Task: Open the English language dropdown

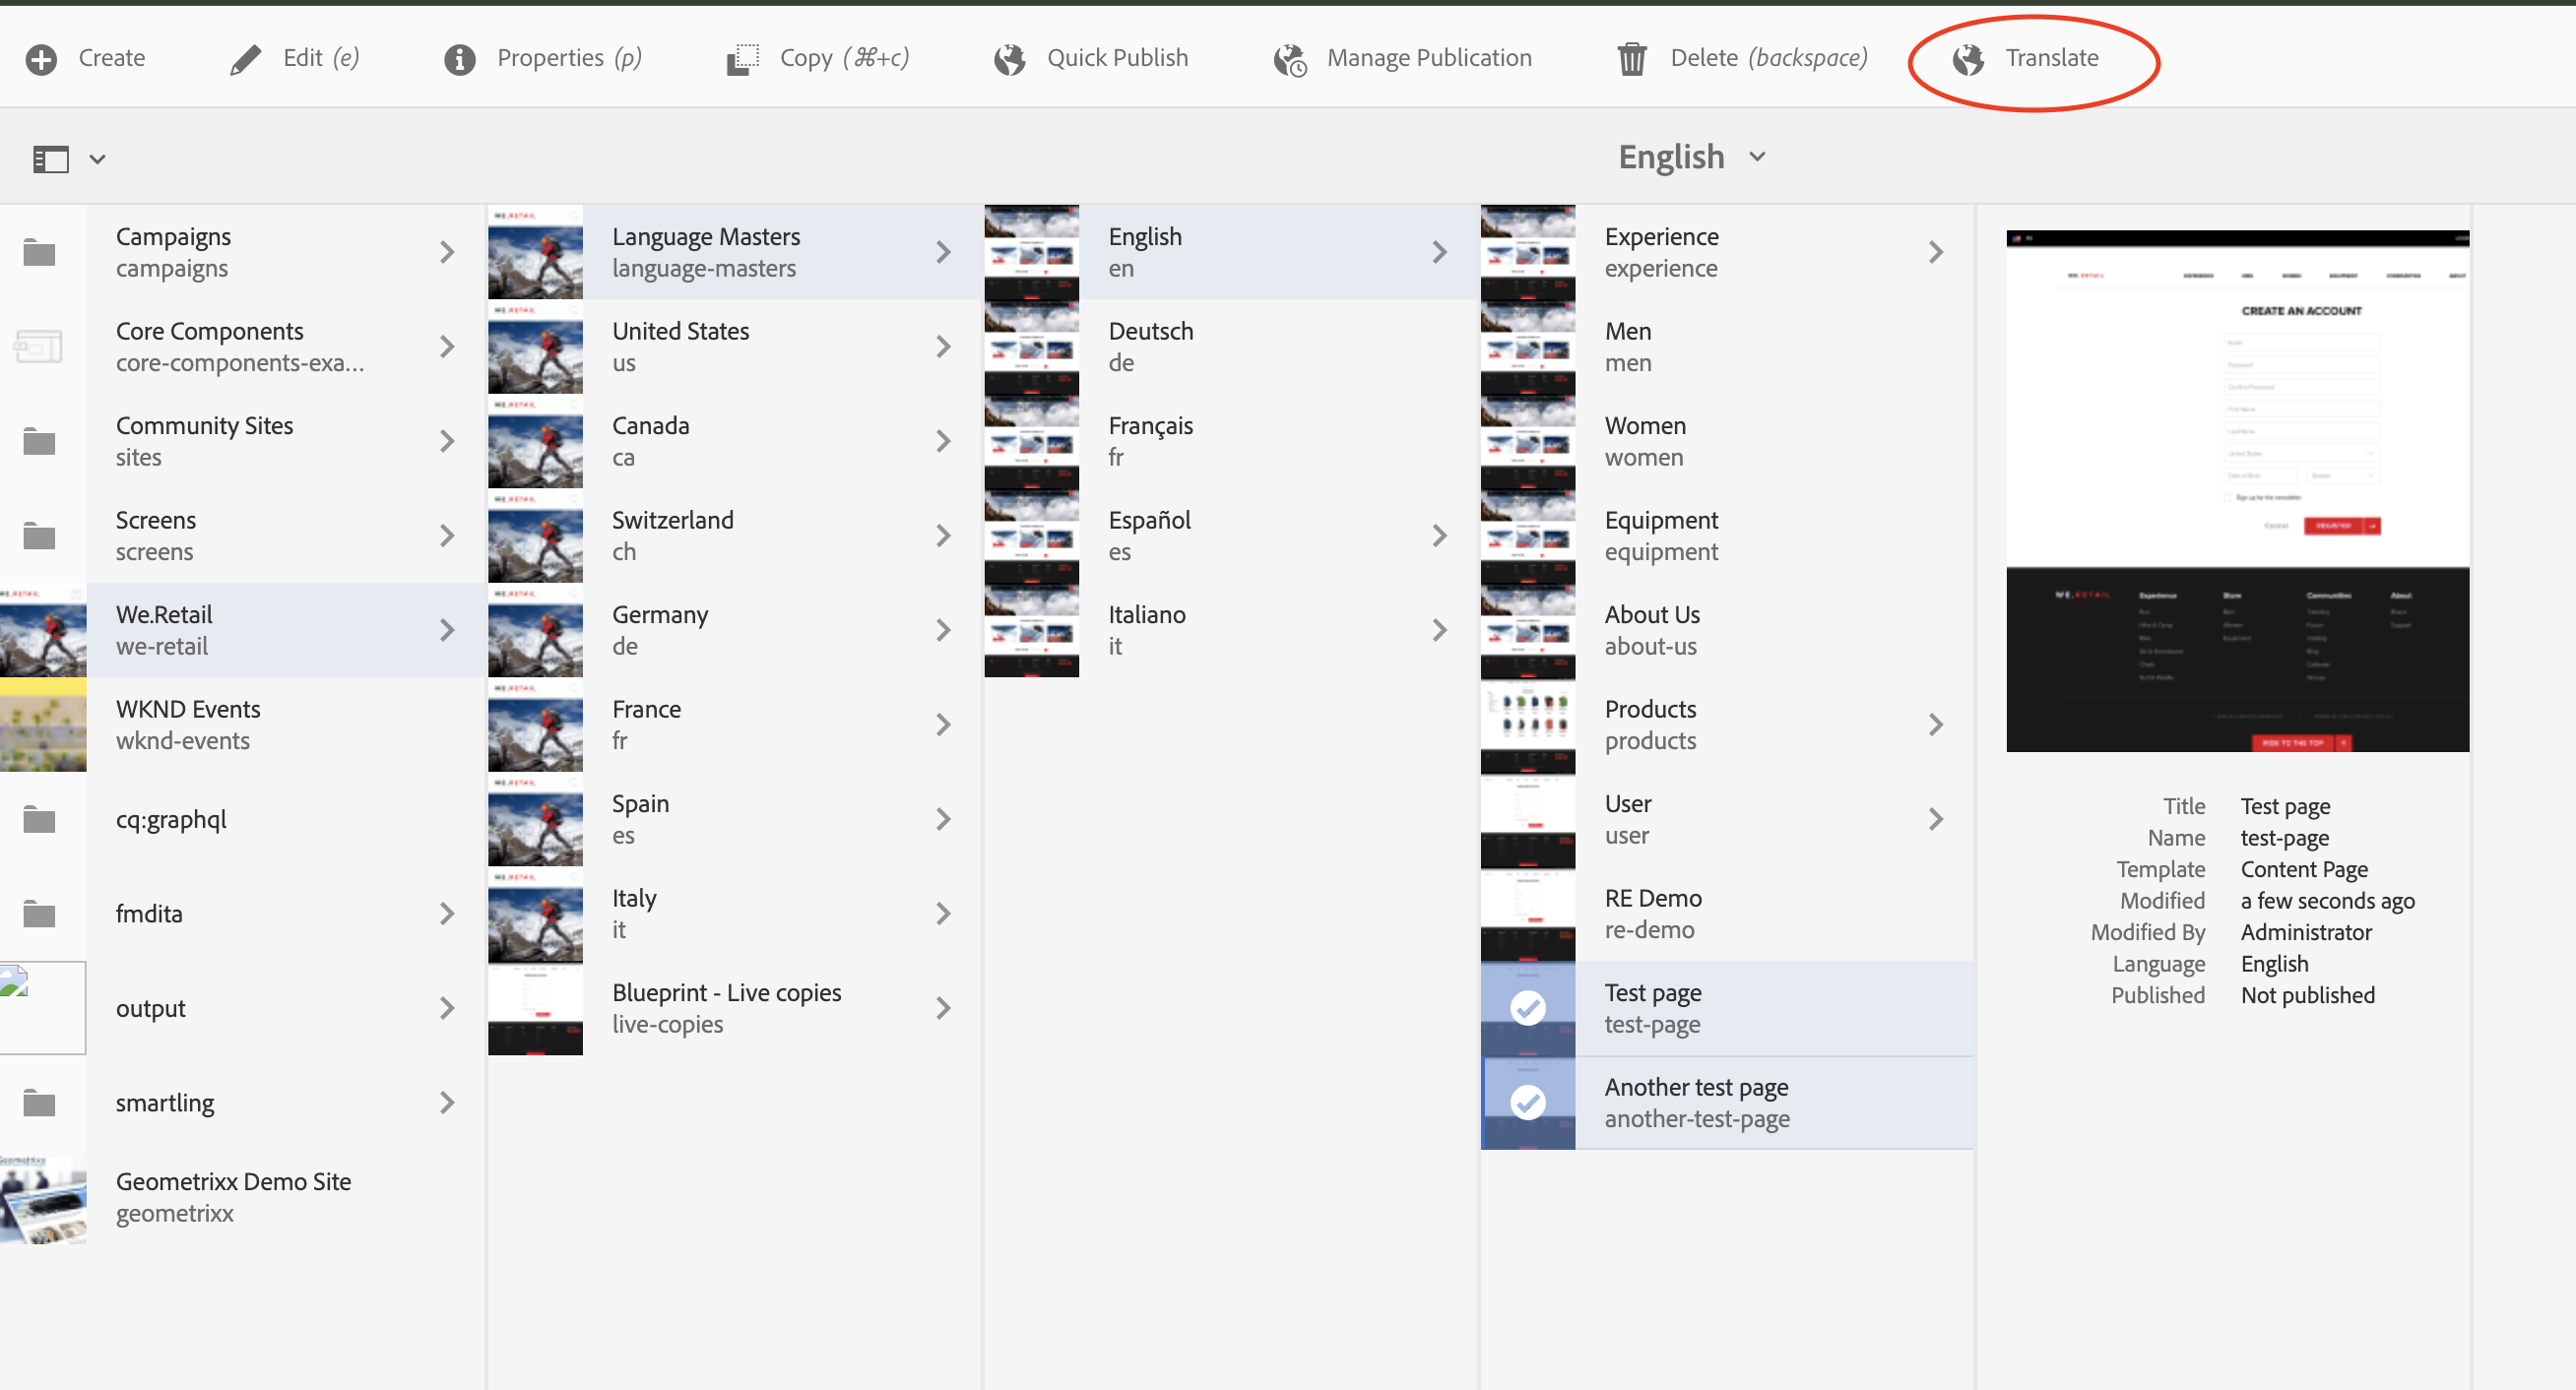Action: tap(1692, 157)
